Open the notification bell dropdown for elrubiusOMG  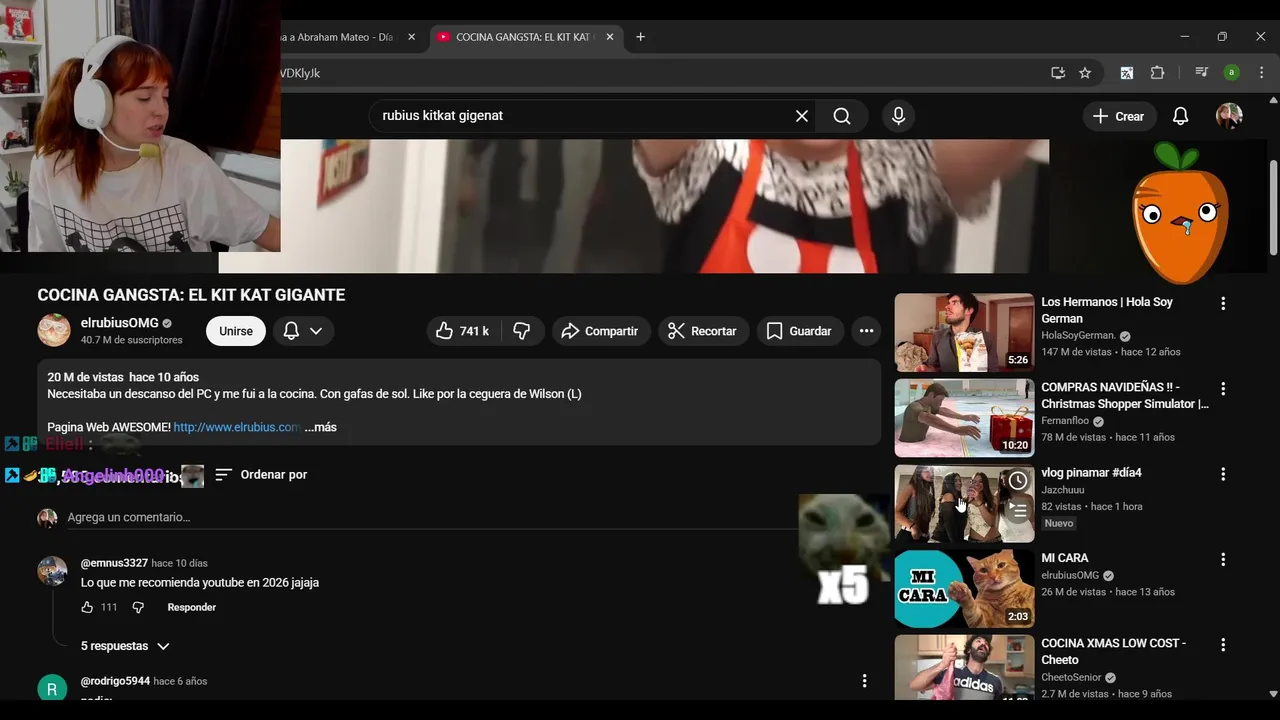[x=302, y=331]
